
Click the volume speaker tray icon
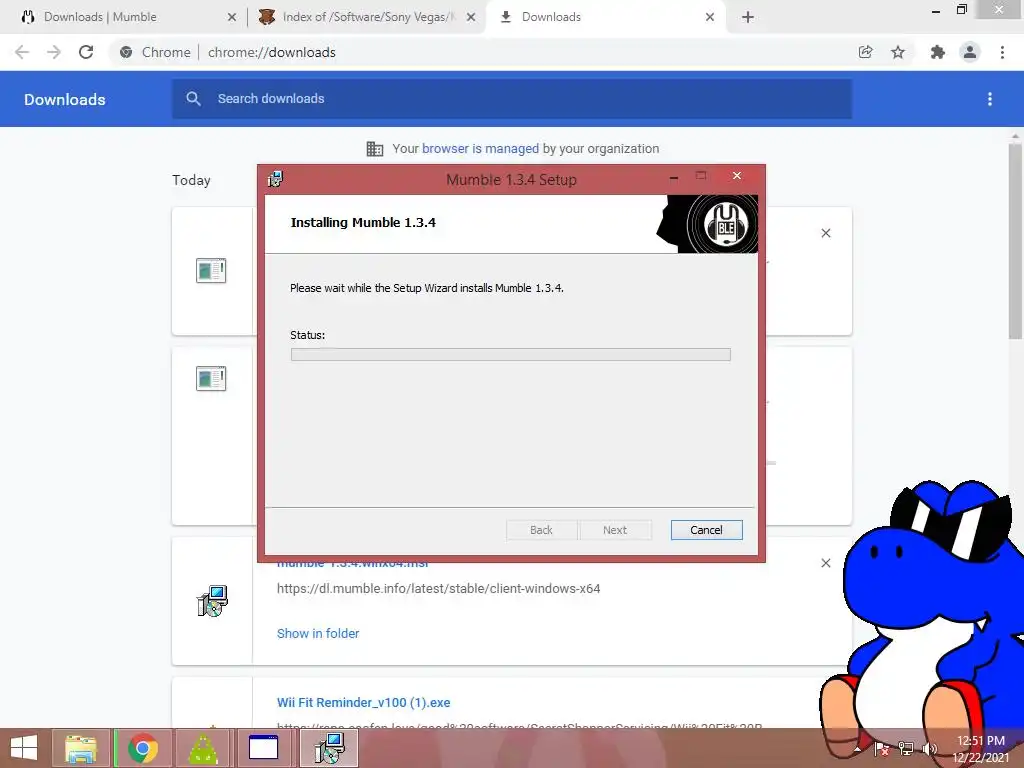click(x=929, y=749)
